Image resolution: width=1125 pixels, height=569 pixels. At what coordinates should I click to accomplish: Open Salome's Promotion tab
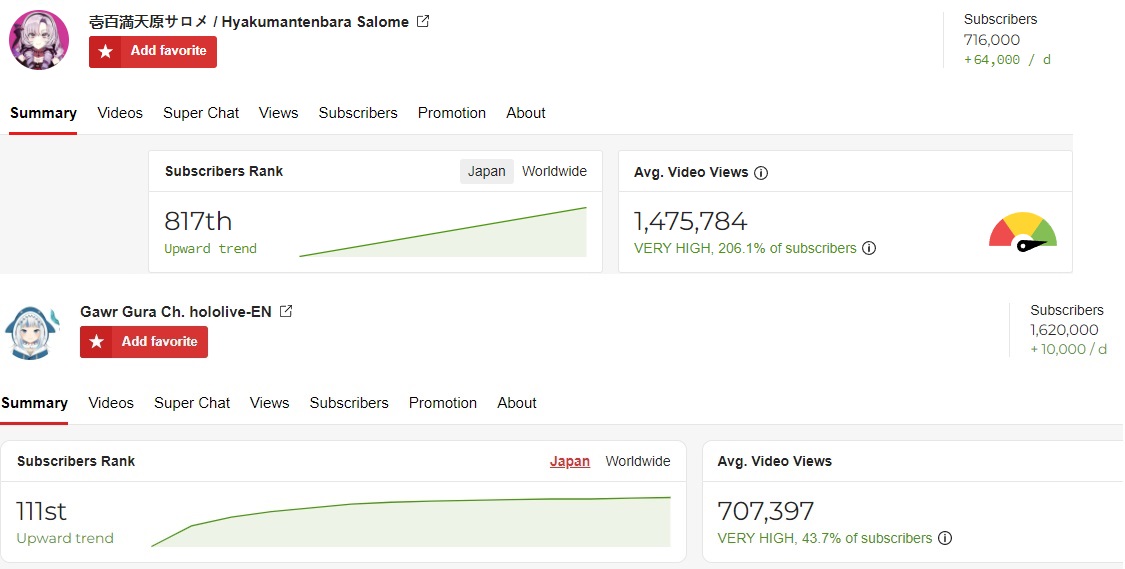pos(452,113)
